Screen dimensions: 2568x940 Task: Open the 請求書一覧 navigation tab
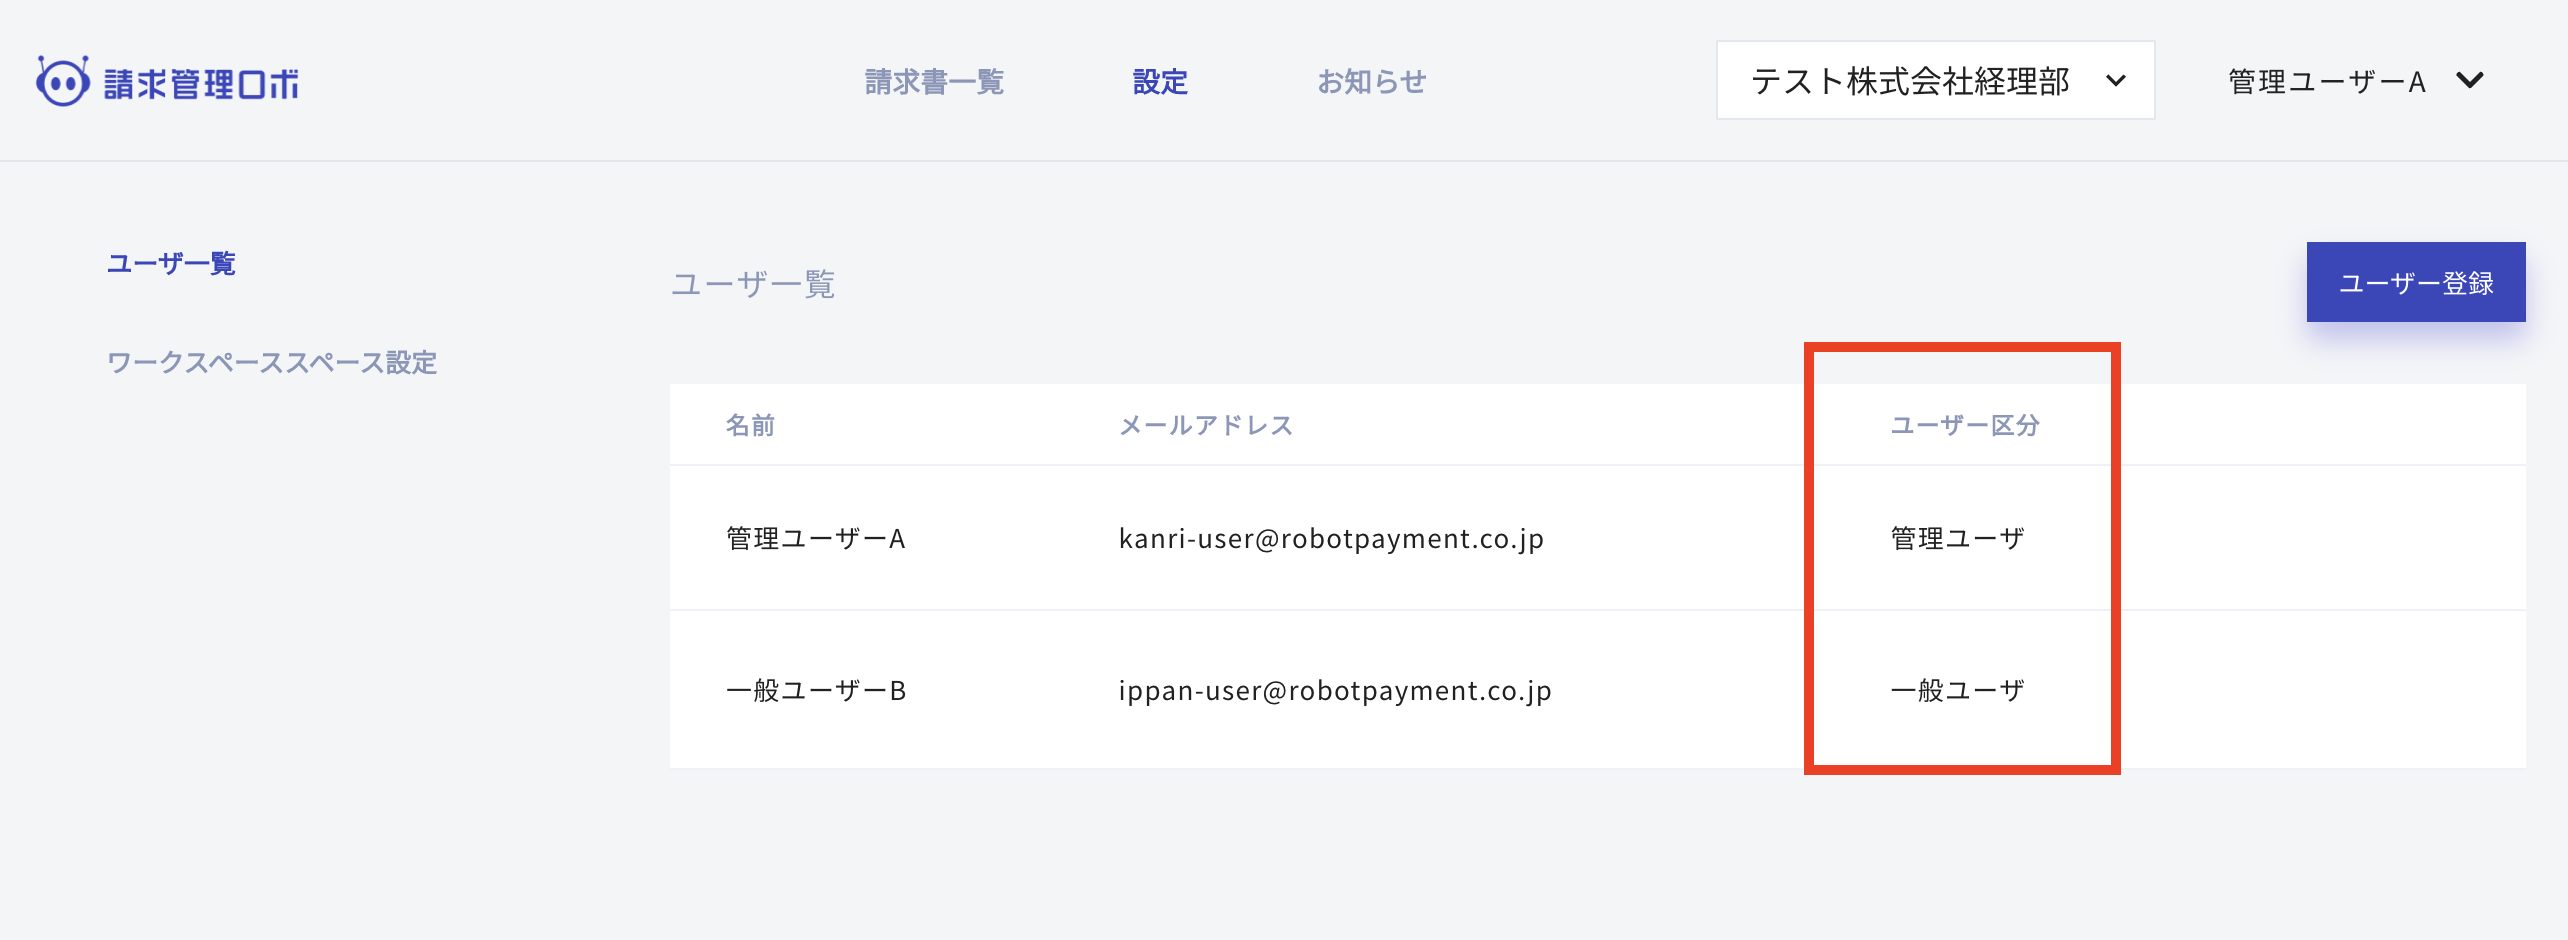[934, 82]
